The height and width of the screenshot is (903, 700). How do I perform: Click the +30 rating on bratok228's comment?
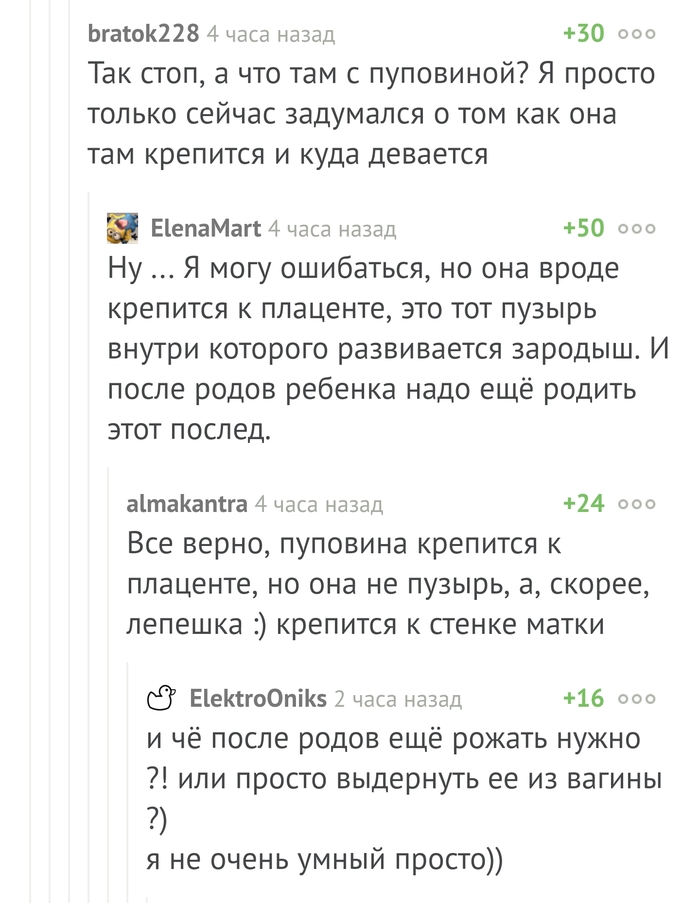tap(584, 33)
